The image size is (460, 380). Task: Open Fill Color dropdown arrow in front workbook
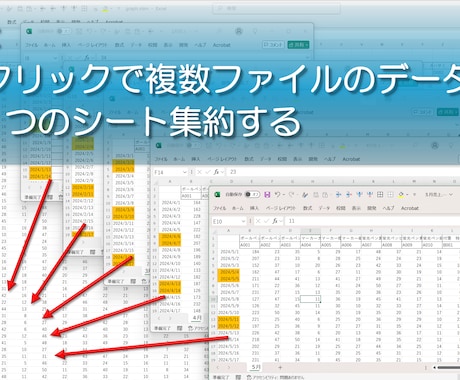coord(407,195)
